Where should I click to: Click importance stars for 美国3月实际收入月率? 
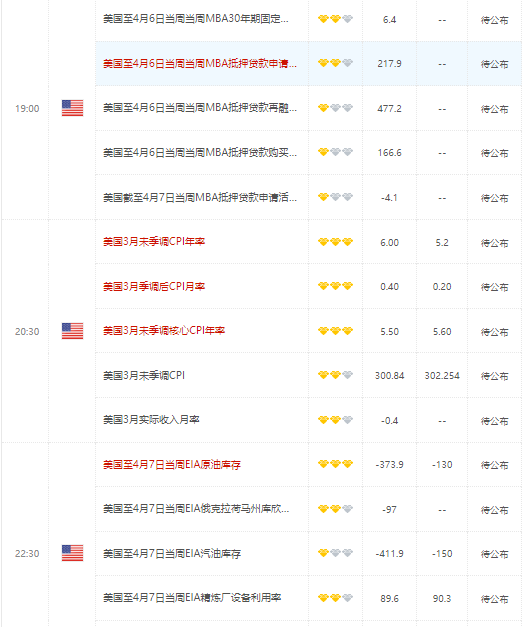point(335,420)
